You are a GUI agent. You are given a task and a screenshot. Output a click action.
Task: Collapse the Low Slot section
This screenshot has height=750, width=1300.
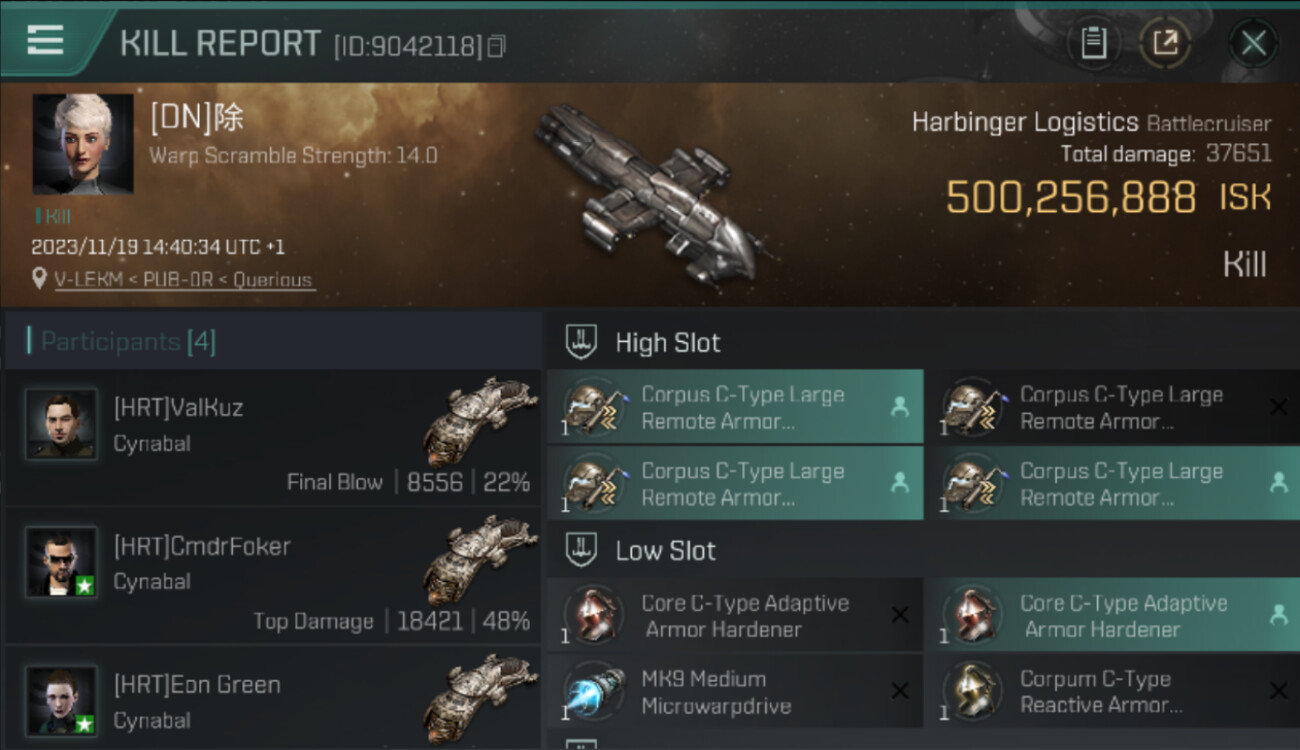coord(581,550)
